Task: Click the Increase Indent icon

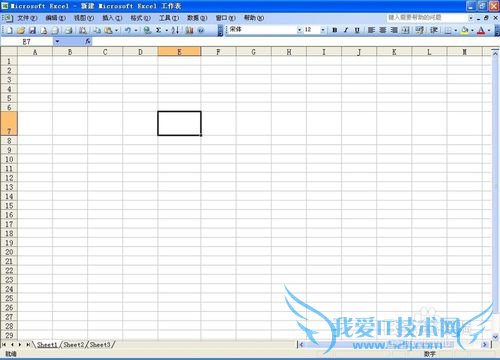Action: click(x=434, y=30)
